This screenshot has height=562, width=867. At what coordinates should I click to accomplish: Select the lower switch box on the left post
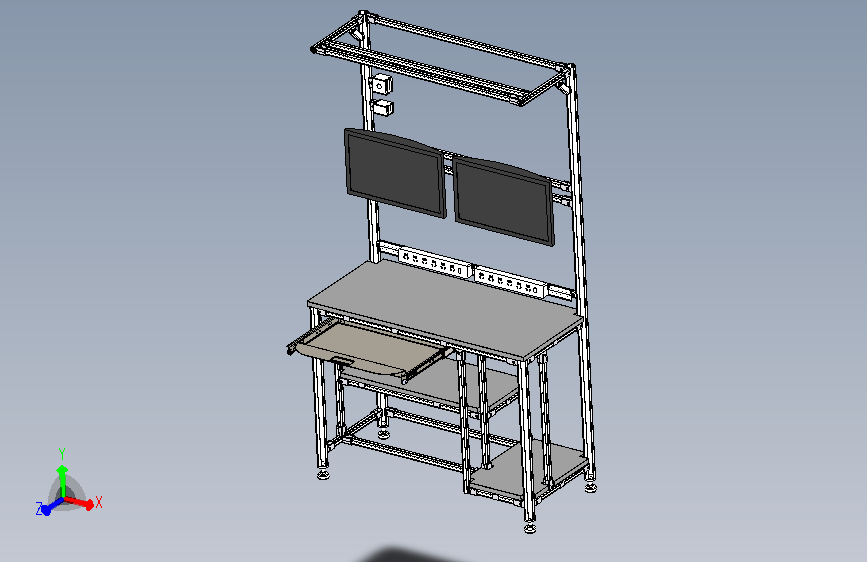[383, 107]
